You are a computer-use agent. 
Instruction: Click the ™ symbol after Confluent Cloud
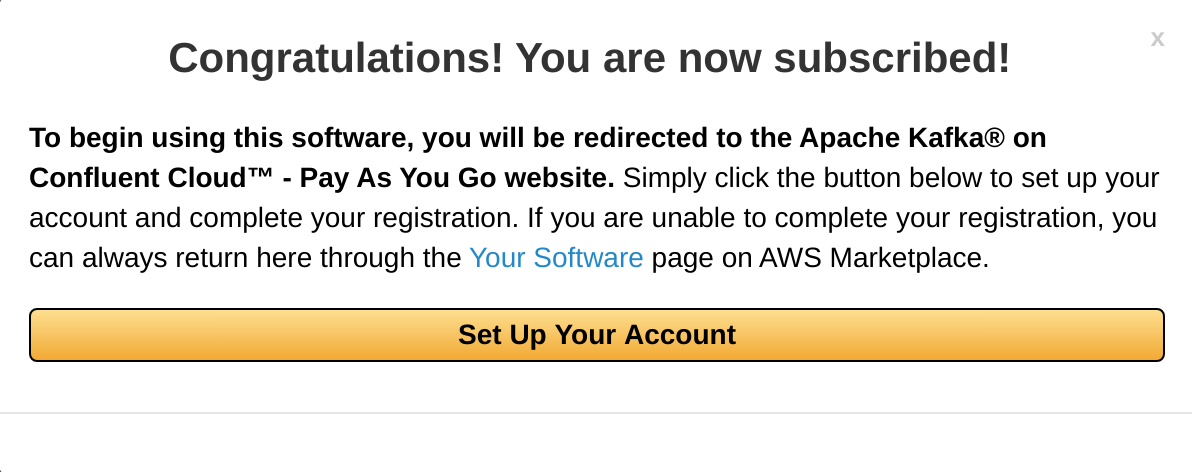[x=262, y=175]
